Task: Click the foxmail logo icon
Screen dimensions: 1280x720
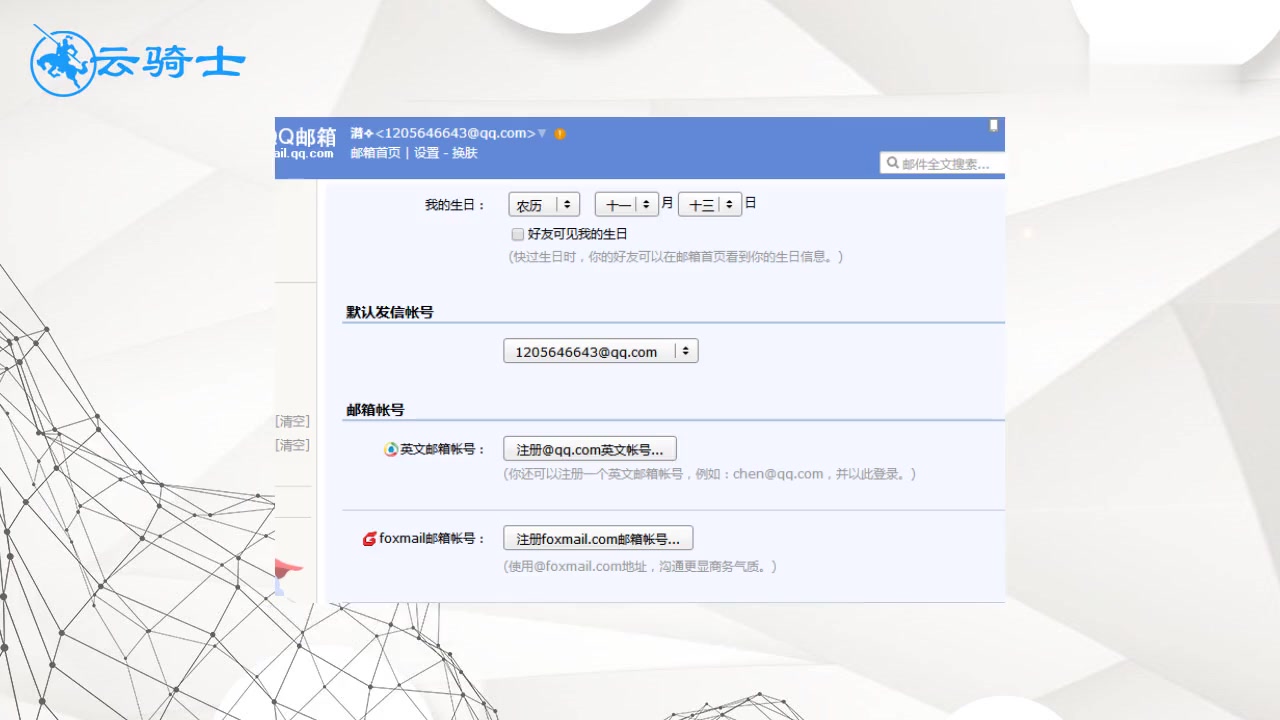Action: tap(369, 539)
